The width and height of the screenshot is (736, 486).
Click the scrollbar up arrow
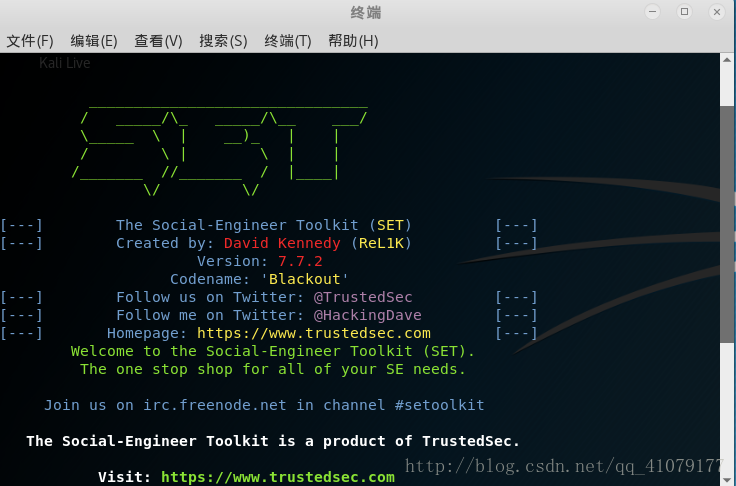coord(727,60)
